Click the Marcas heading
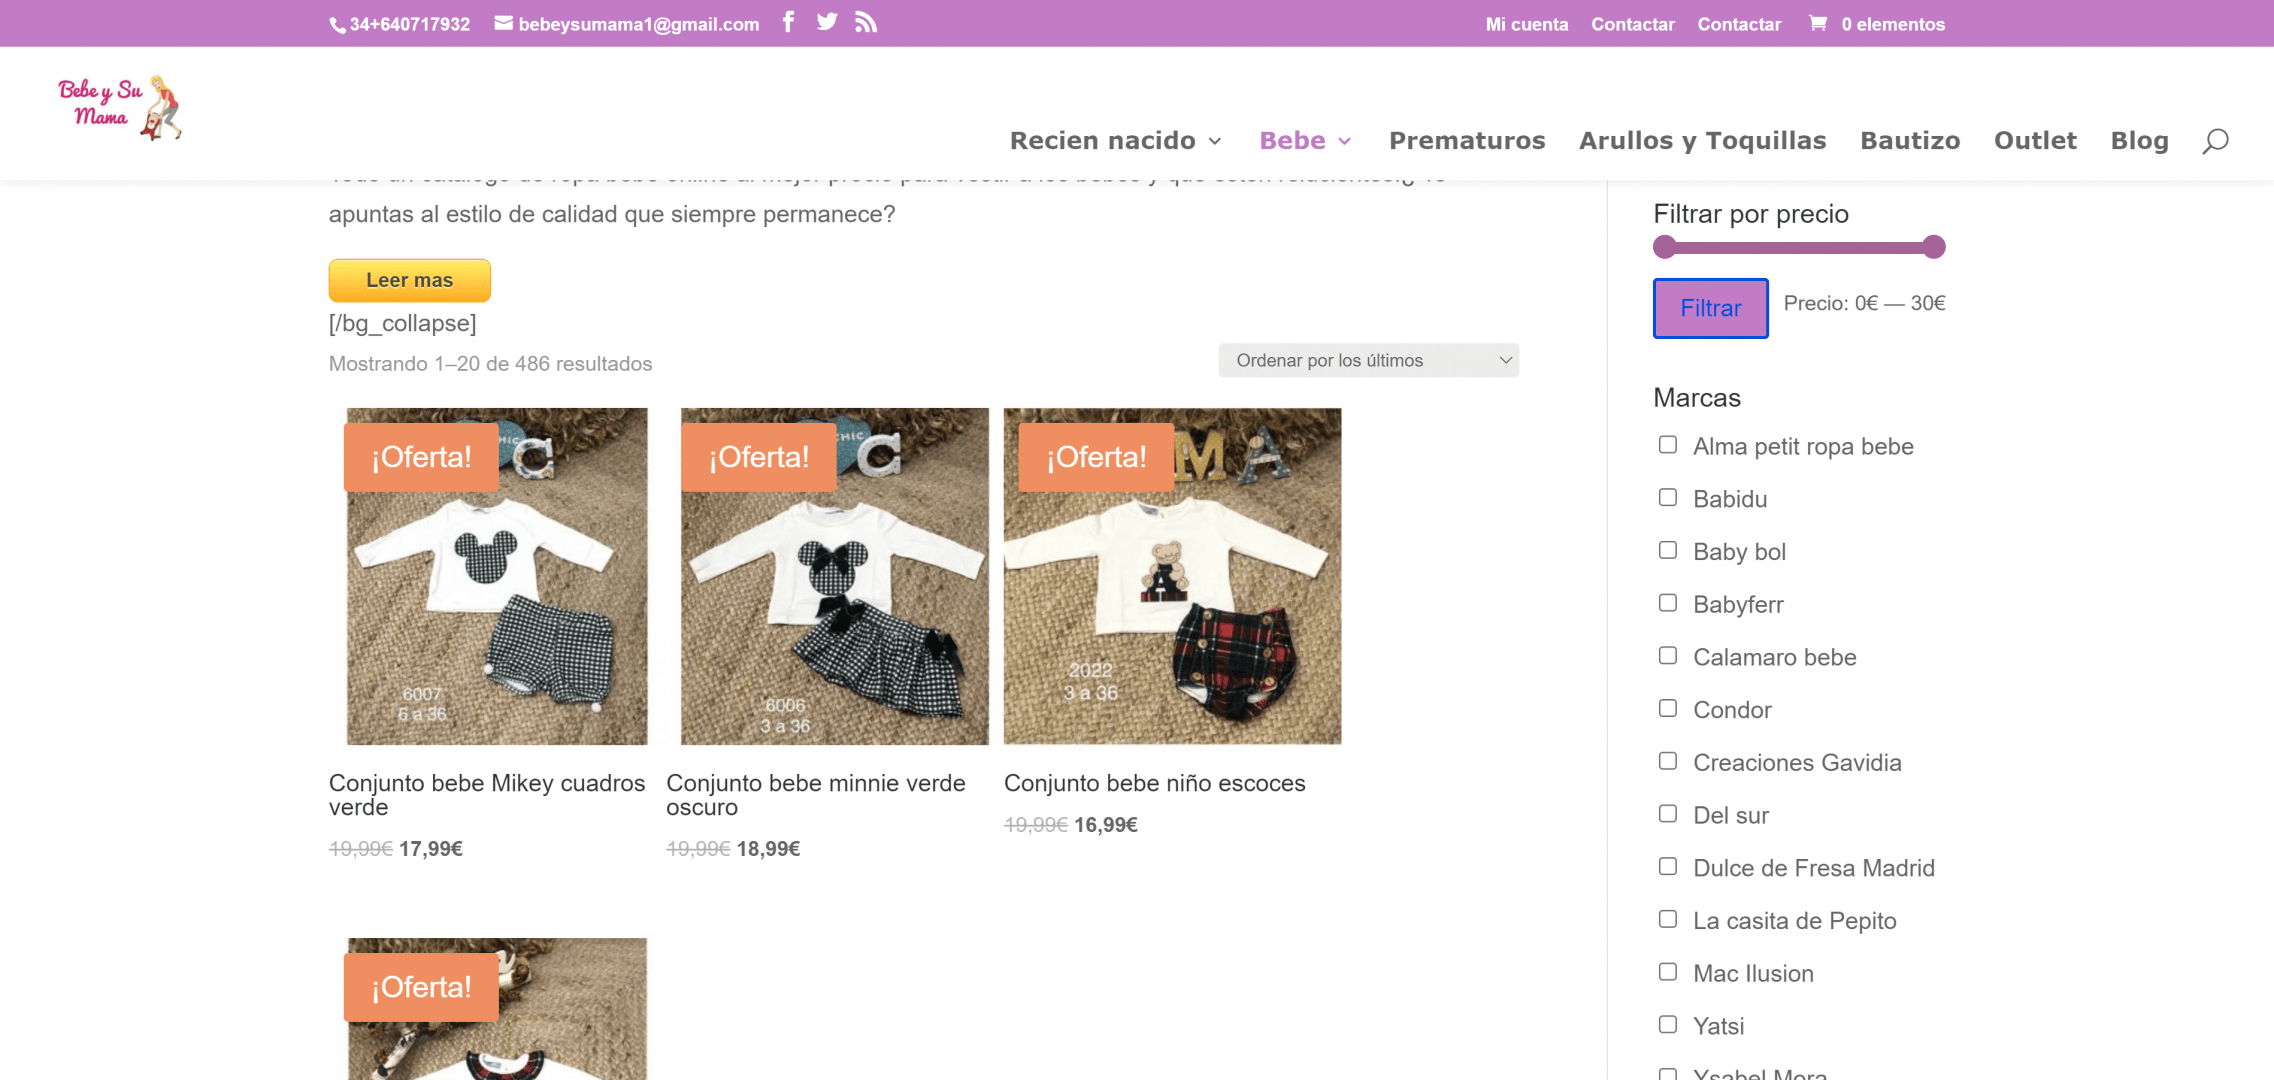The image size is (2274, 1080). coord(1696,398)
